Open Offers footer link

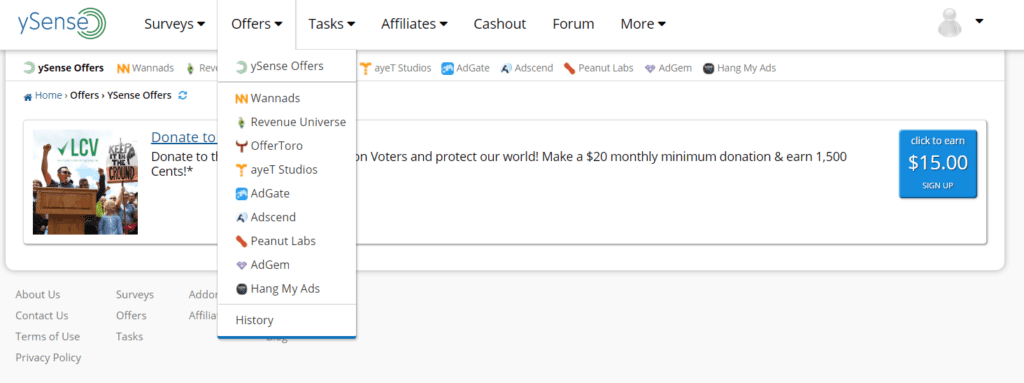pos(131,316)
